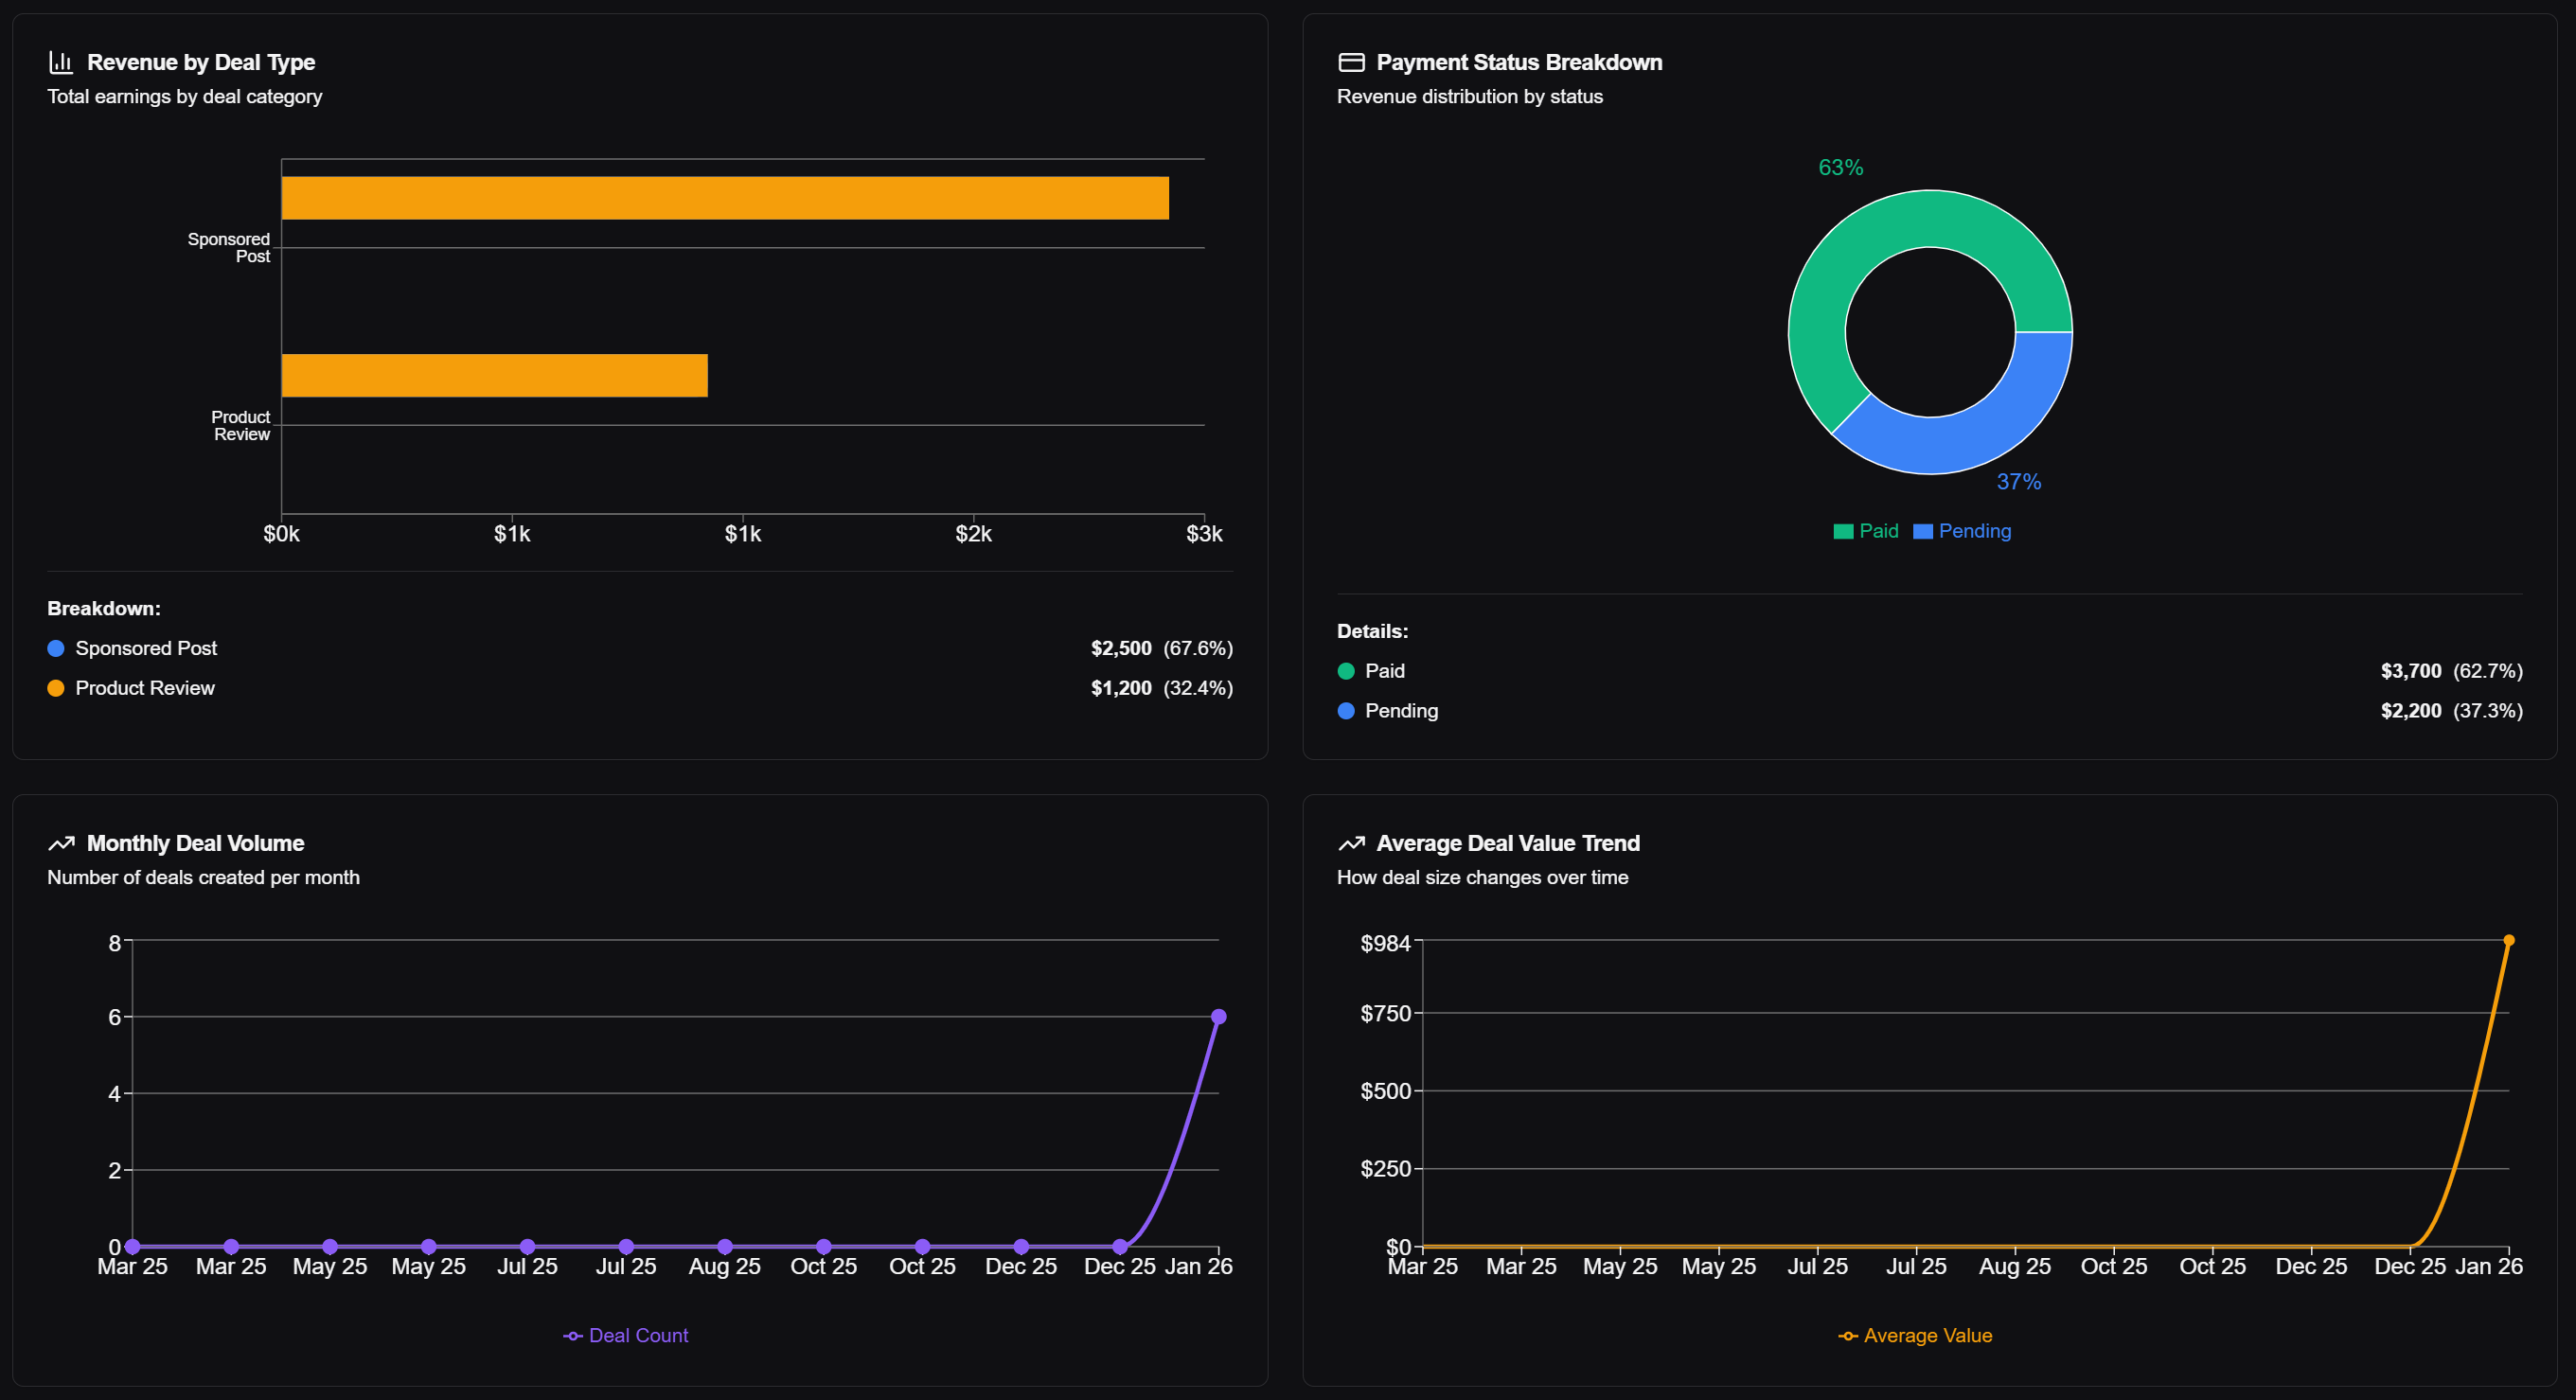Click the trend arrow icon beside Monthly Deal Volume

[x=61, y=844]
